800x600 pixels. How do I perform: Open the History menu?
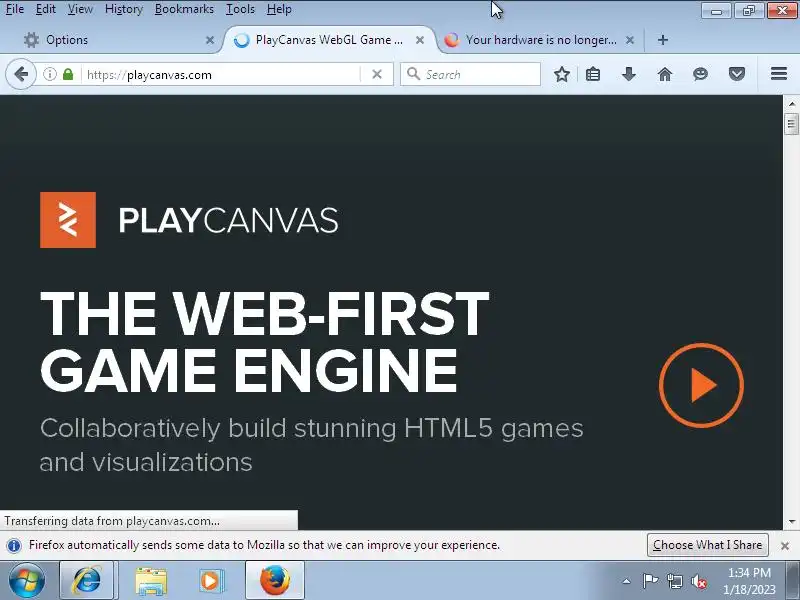click(x=123, y=9)
